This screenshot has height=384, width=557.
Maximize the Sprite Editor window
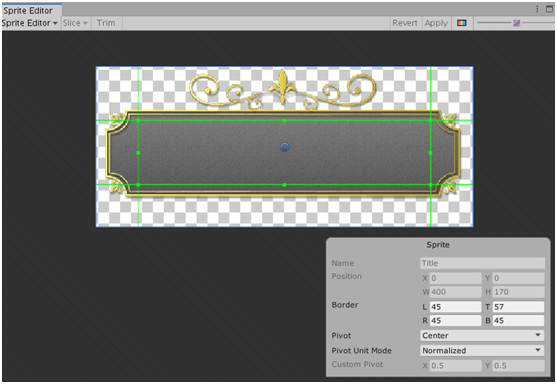click(549, 9)
